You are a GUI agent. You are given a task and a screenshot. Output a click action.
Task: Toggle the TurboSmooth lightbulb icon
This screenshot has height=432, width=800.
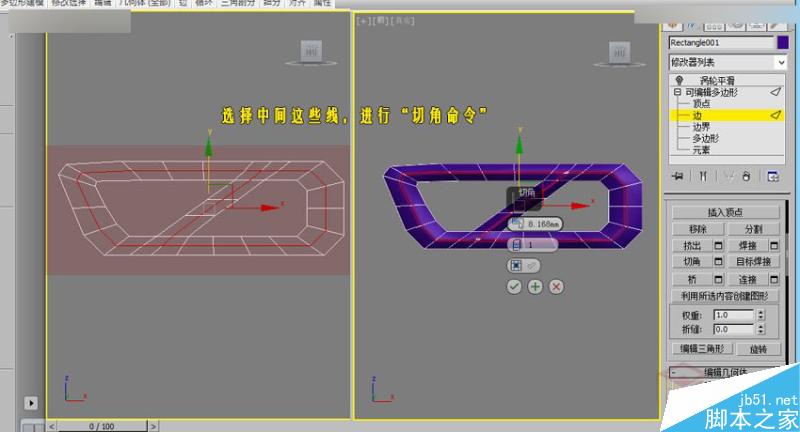pyautogui.click(x=679, y=81)
